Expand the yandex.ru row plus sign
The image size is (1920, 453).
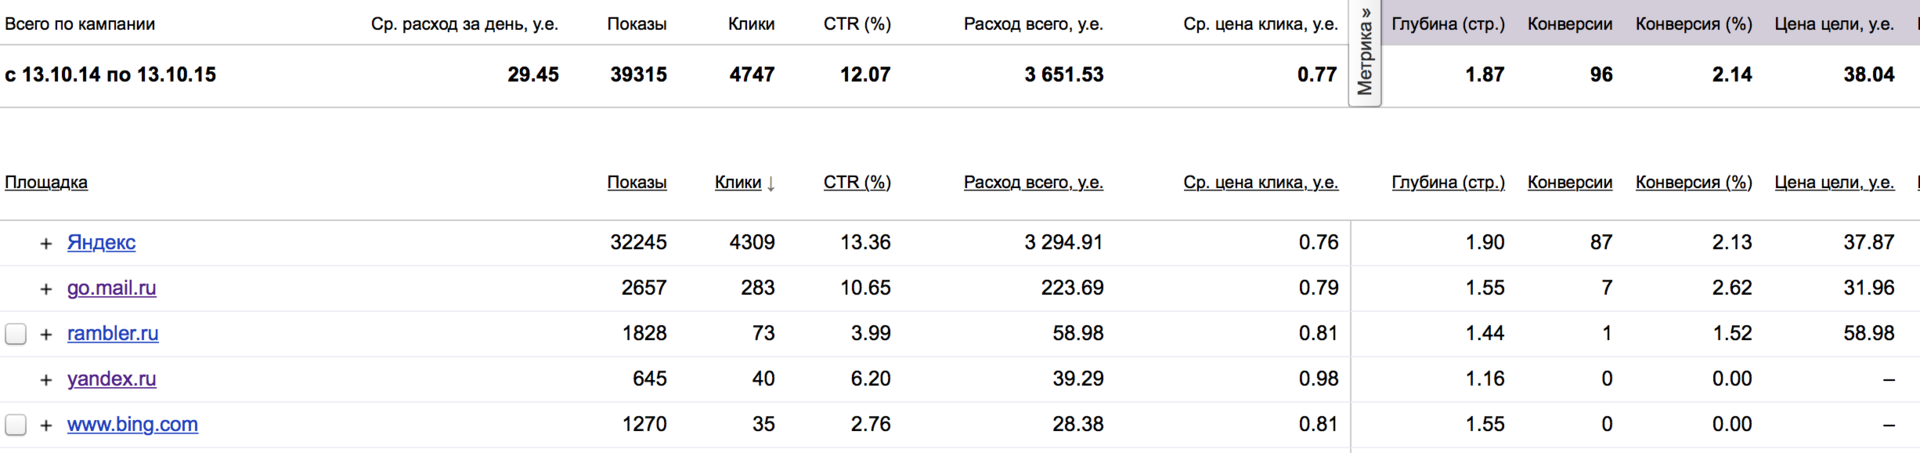click(x=46, y=380)
